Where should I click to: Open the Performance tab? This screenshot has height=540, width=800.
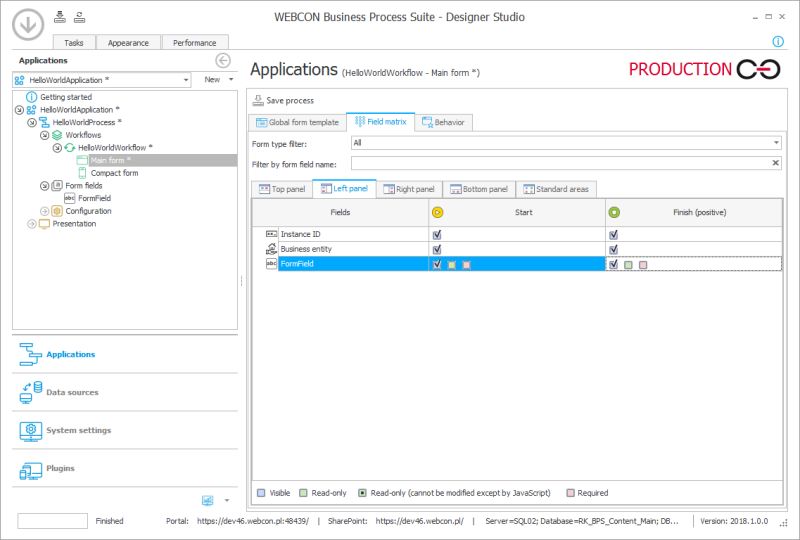pos(194,43)
